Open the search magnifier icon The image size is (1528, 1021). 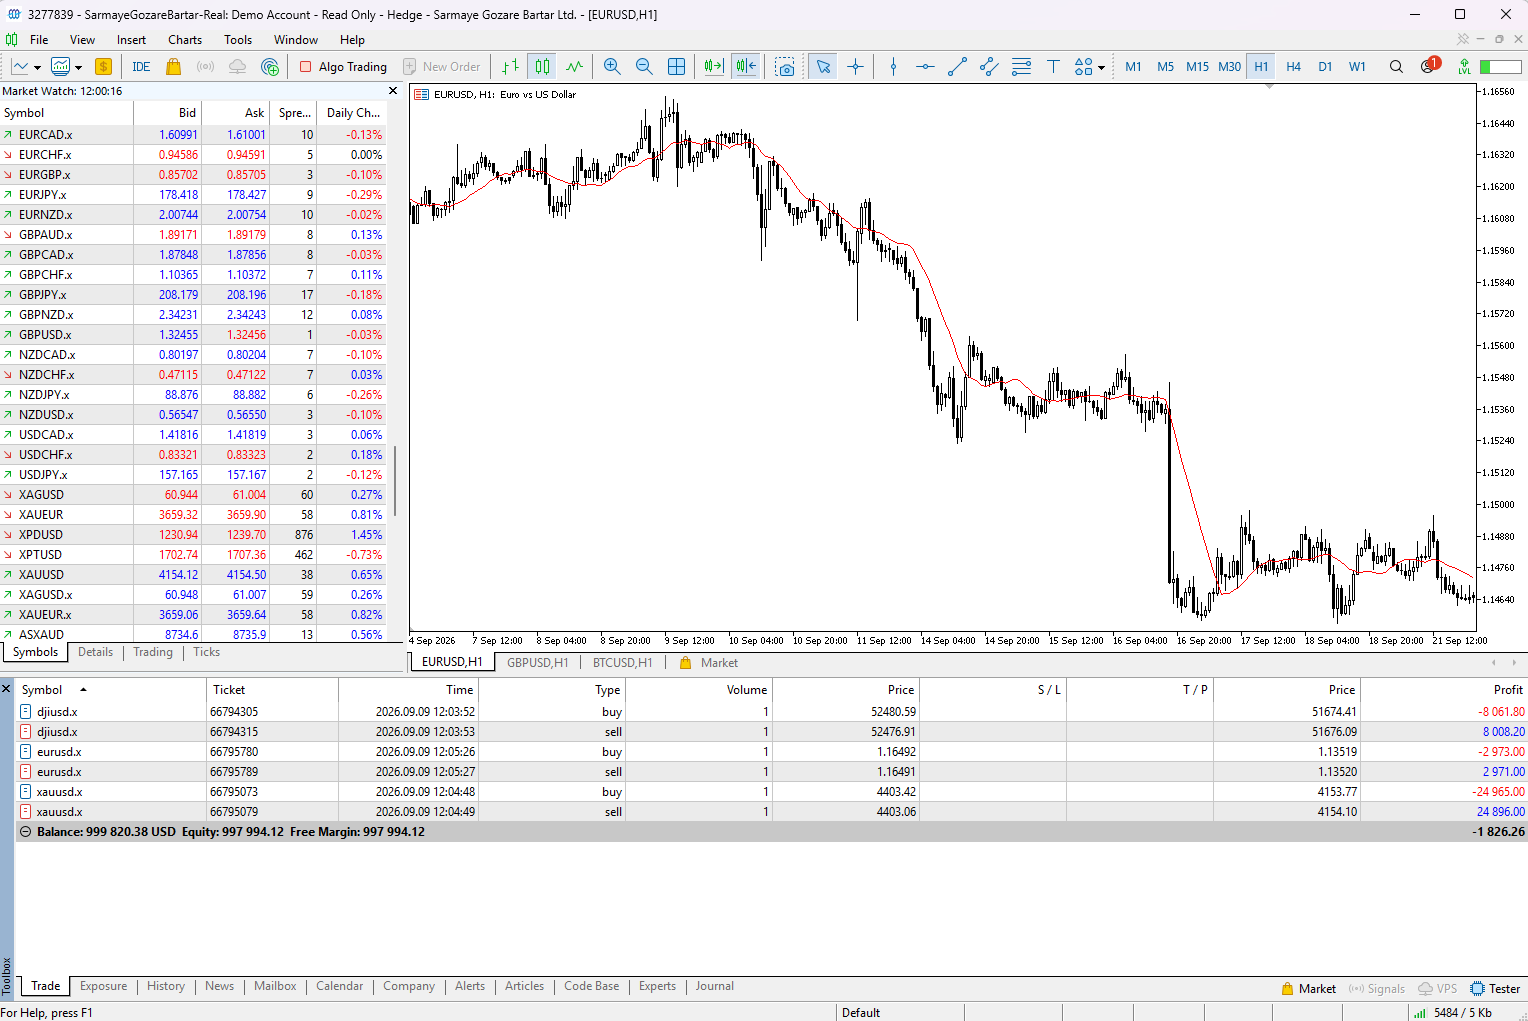pyautogui.click(x=1396, y=67)
